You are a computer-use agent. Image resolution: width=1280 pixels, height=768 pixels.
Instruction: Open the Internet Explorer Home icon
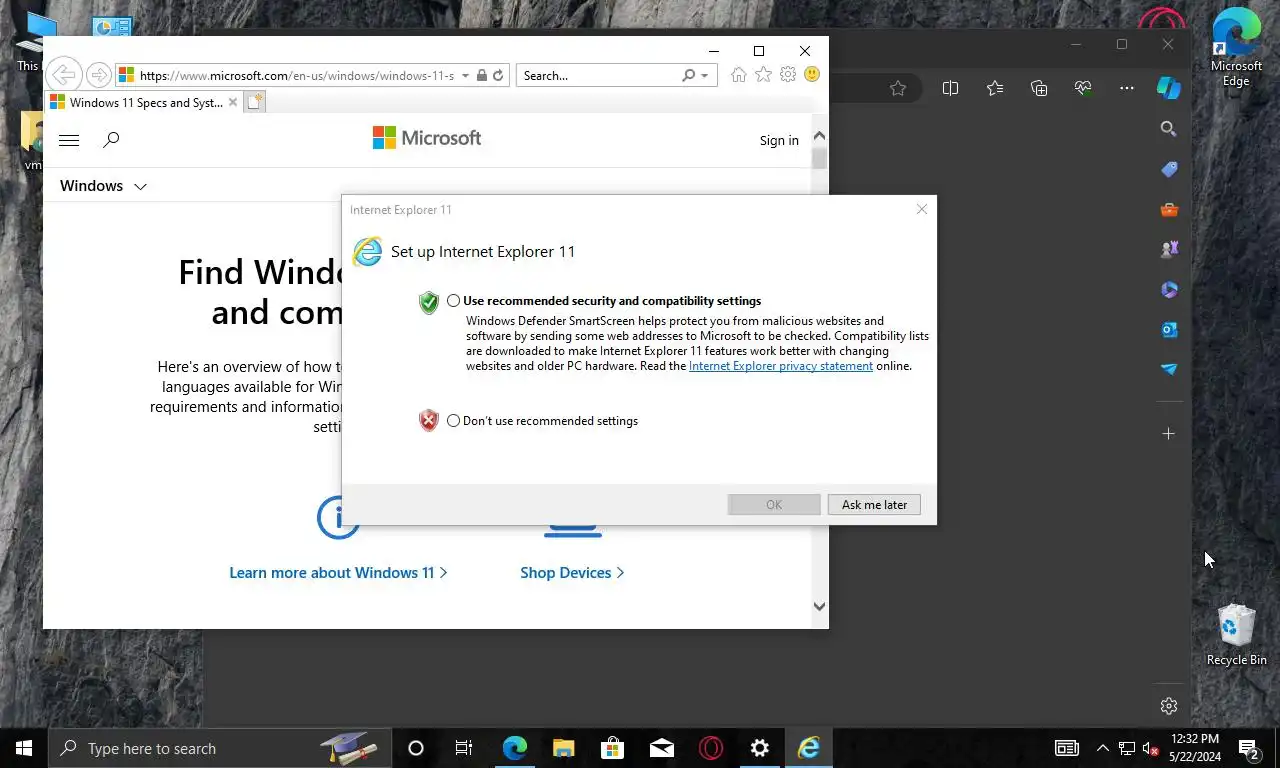tap(738, 75)
